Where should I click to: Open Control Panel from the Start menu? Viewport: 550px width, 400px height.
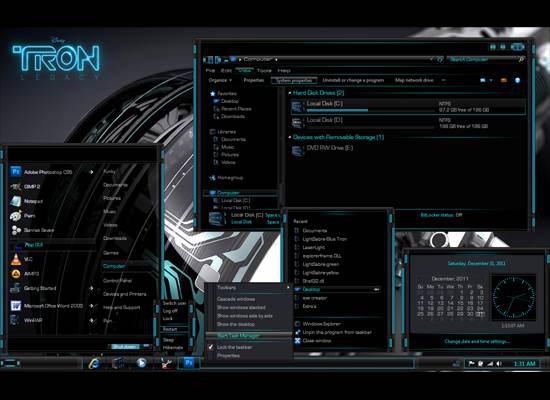tap(118, 281)
